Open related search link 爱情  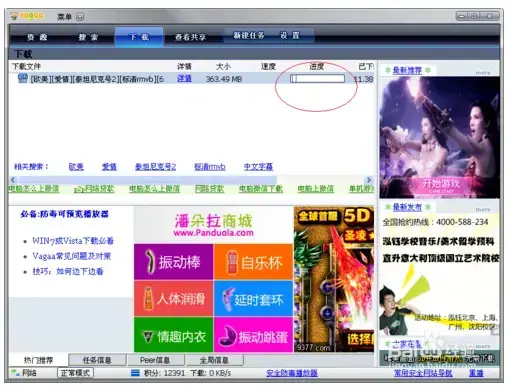coord(109,166)
